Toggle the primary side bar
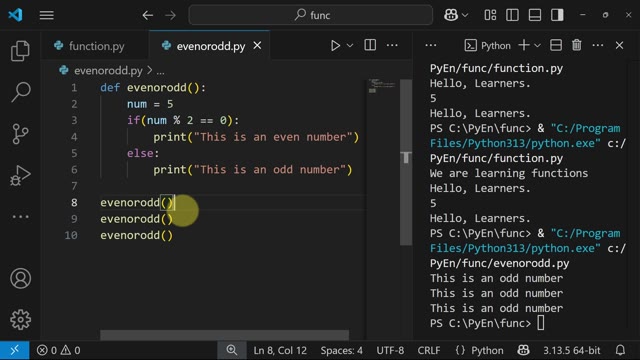640x360 pixels. pyautogui.click(x=512, y=15)
